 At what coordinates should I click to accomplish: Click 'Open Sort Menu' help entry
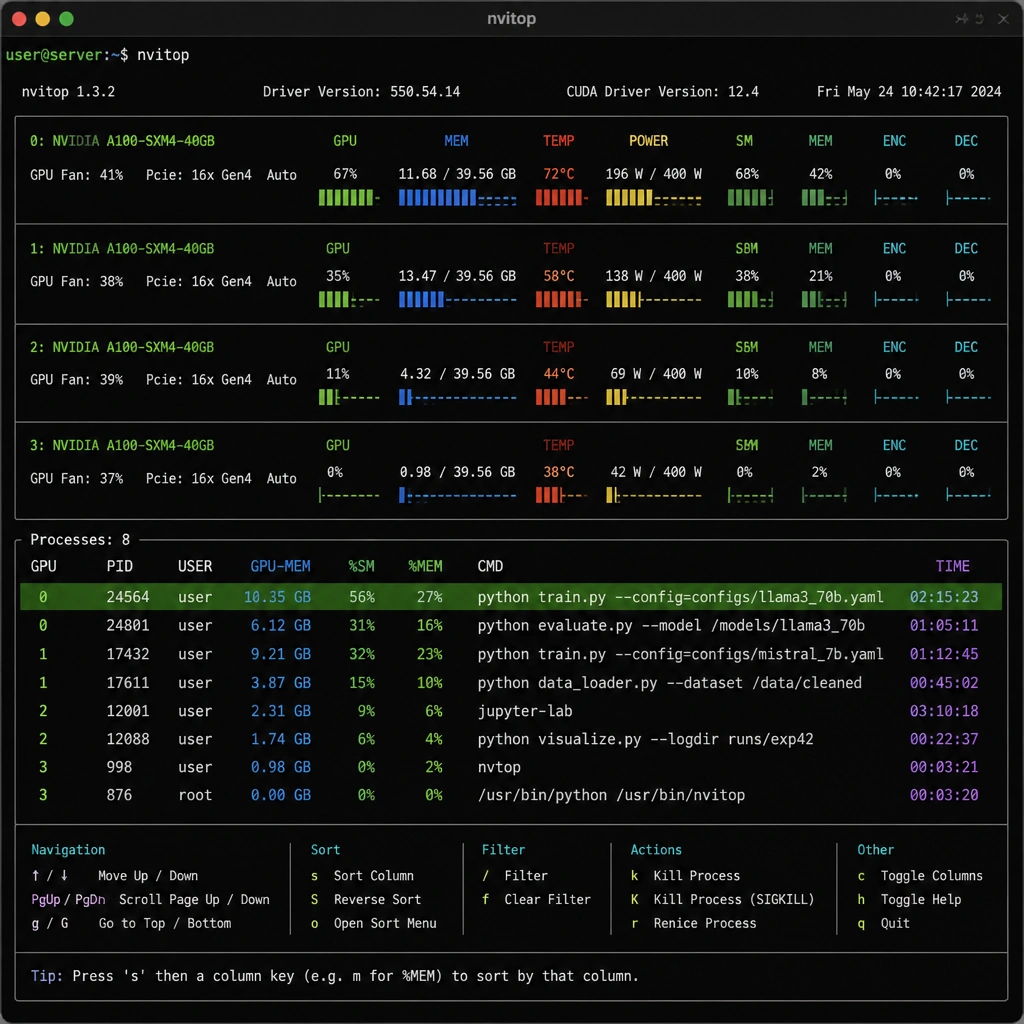click(385, 923)
